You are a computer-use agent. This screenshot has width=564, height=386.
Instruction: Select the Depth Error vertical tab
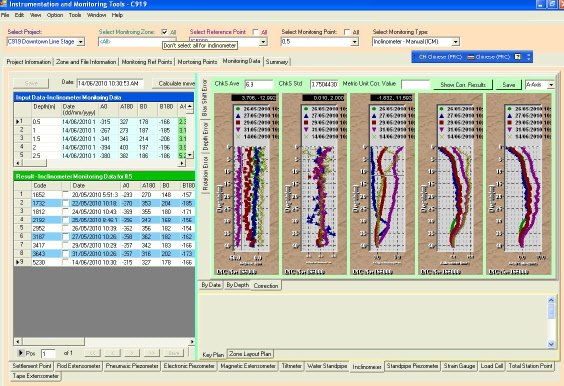click(x=205, y=136)
